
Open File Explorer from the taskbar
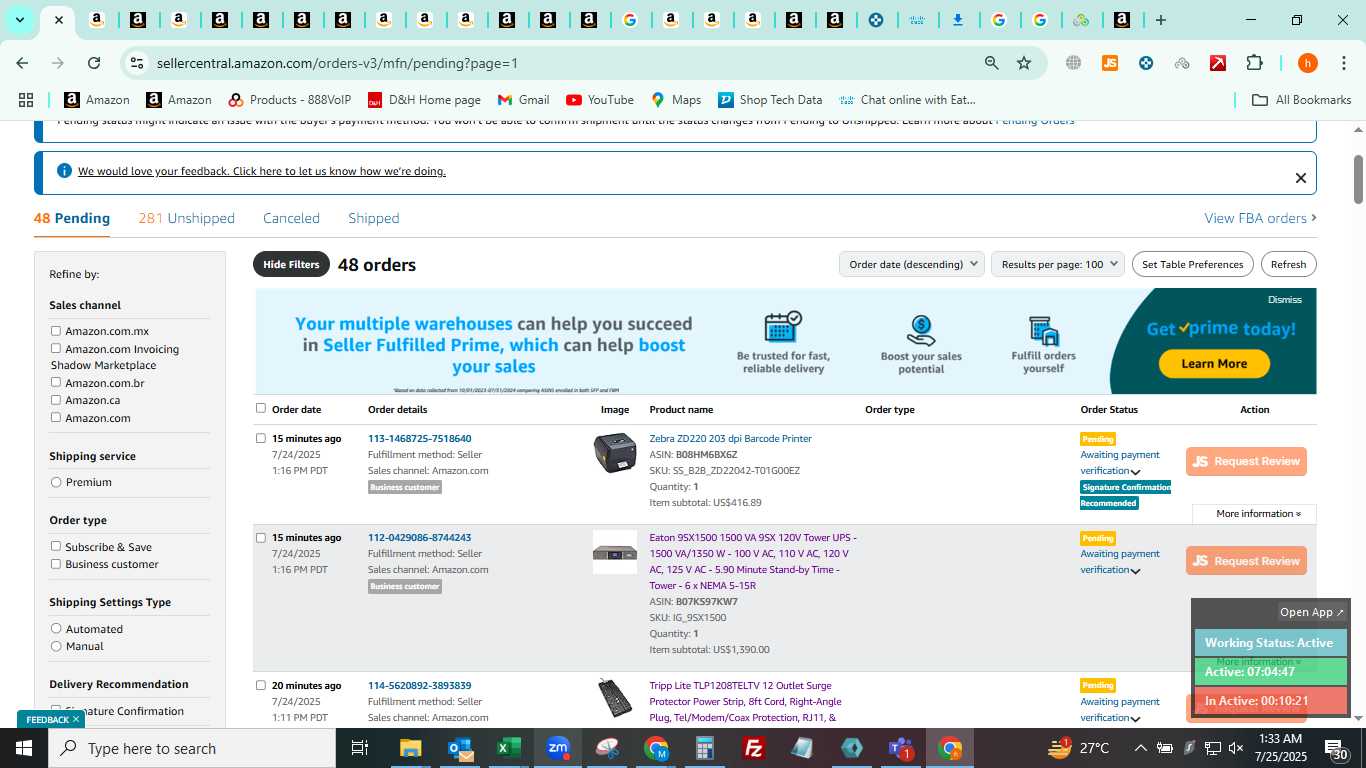coord(410,748)
